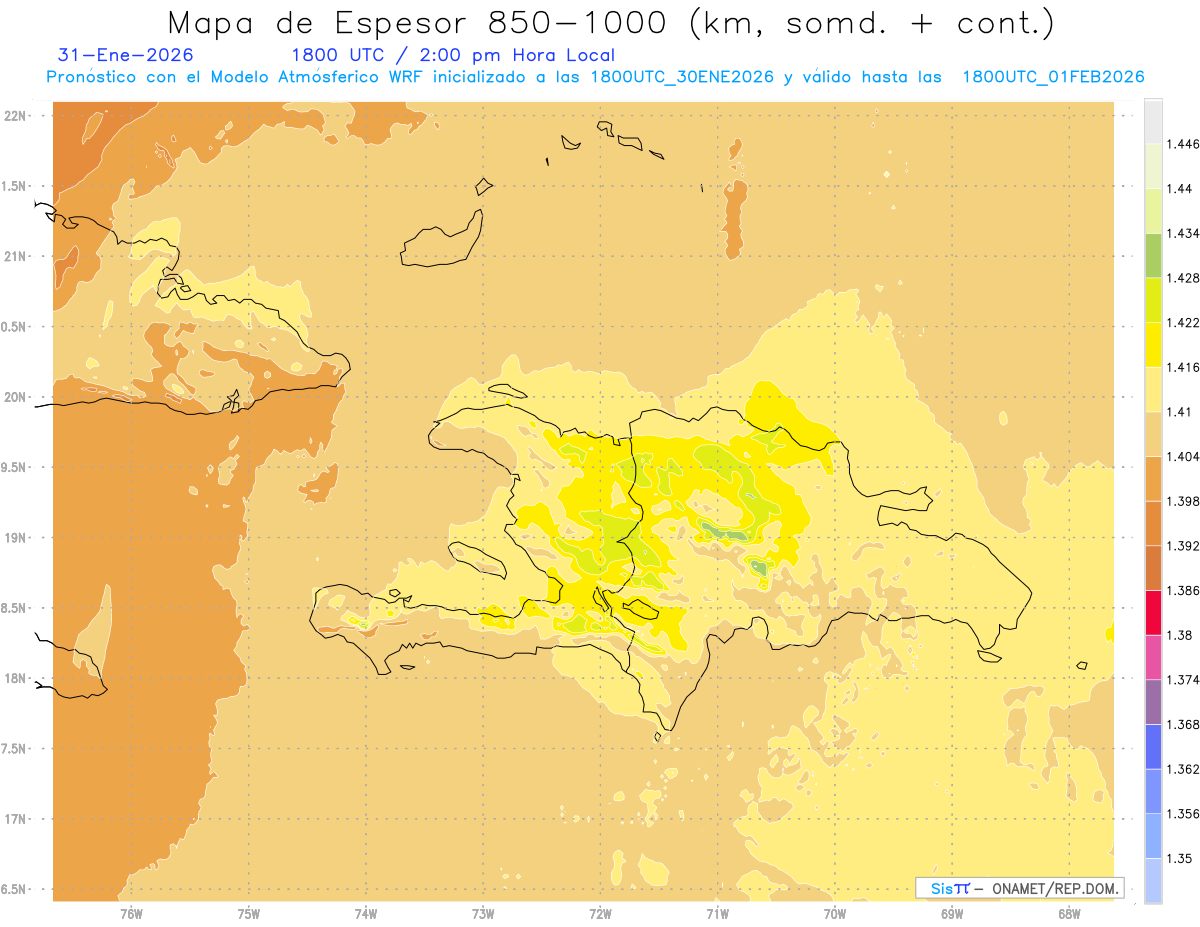Click the 20N latitude label
The height and width of the screenshot is (927, 1200).
pos(17,397)
